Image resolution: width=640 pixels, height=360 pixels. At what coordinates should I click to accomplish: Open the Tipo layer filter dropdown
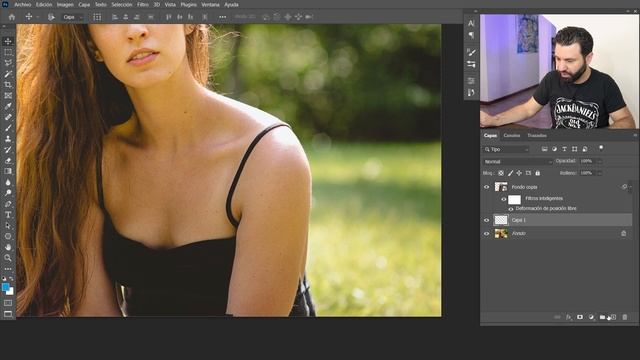click(x=506, y=149)
